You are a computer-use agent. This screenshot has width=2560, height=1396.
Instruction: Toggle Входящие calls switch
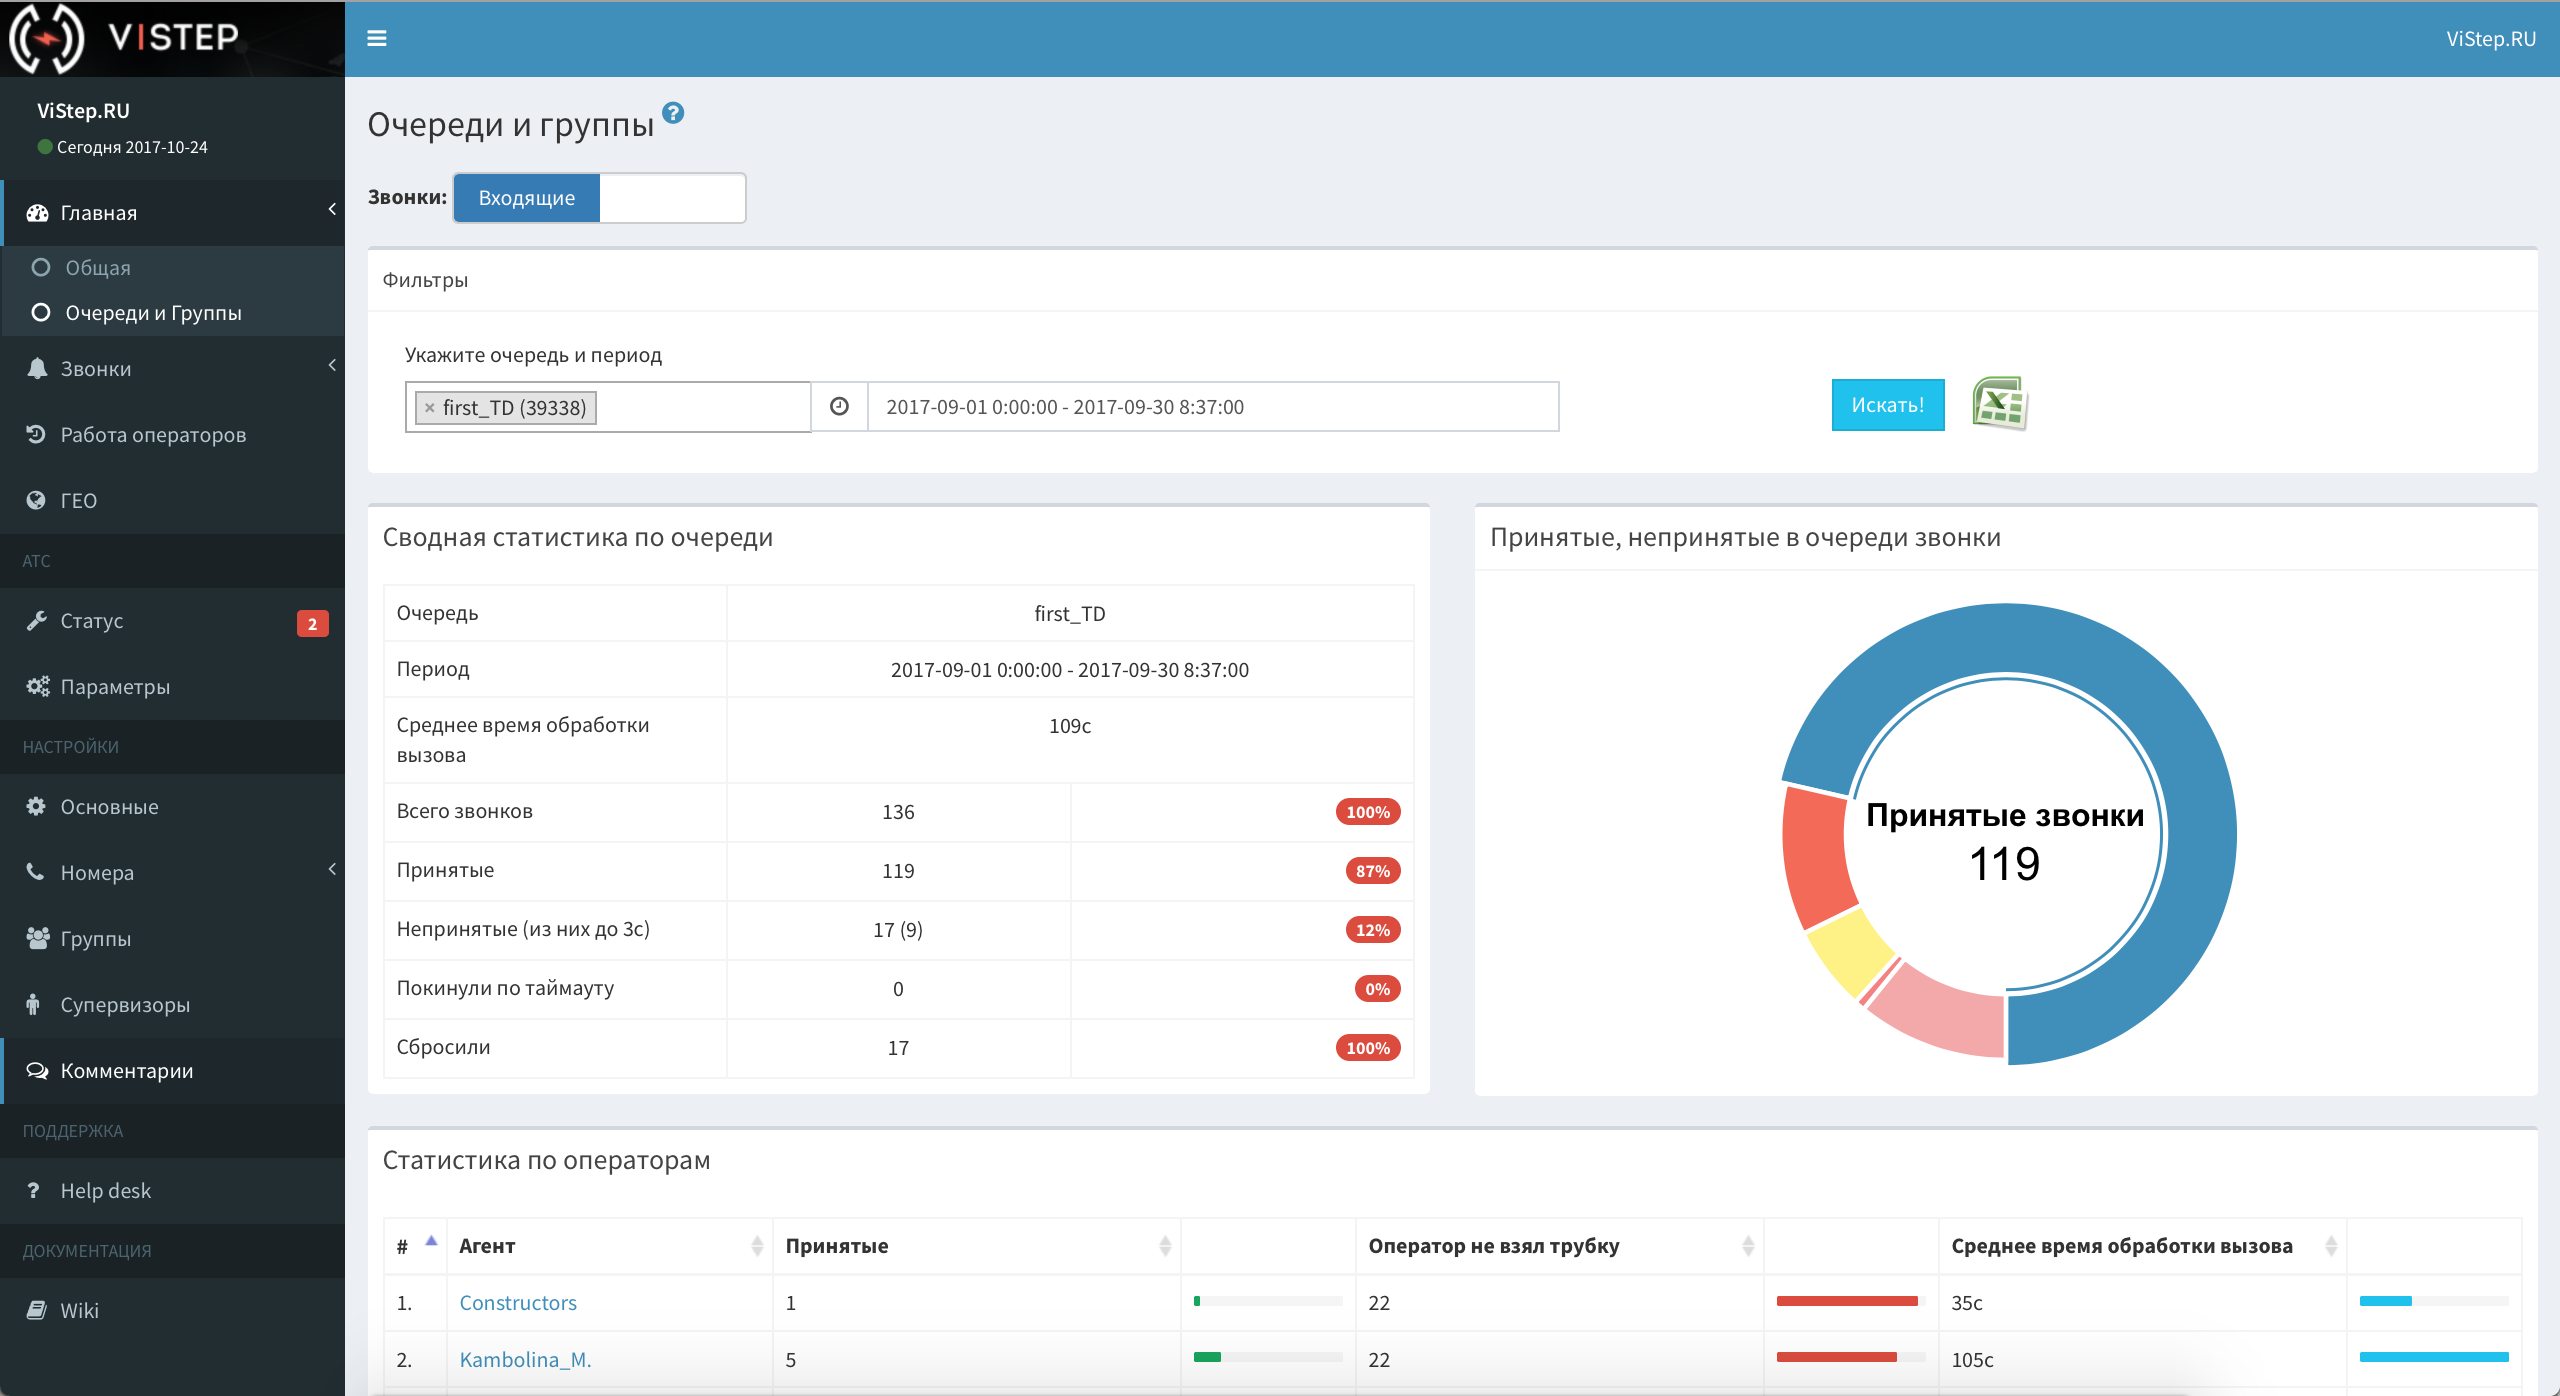coord(527,198)
